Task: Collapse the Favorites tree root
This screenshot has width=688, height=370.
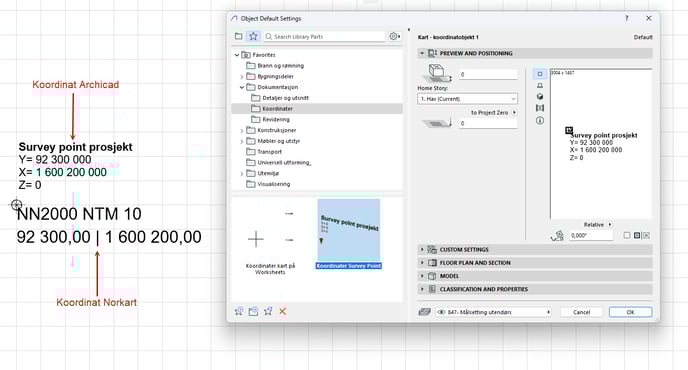Action: click(237, 55)
